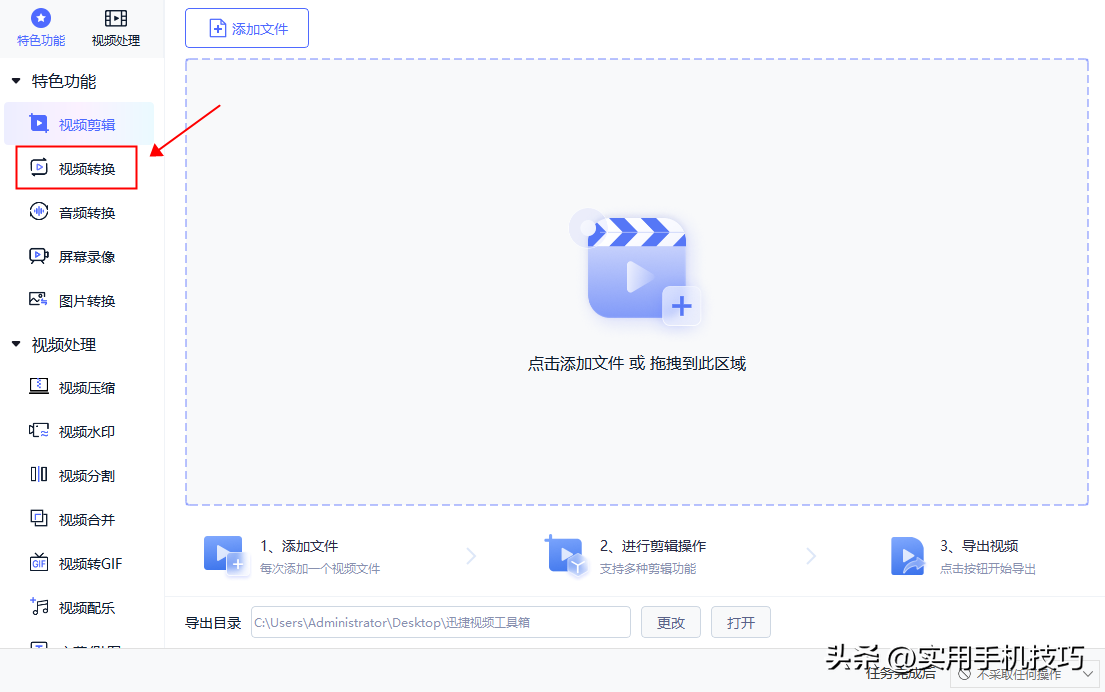
Task: Open 视频配乐 music icon
Action: (39, 606)
